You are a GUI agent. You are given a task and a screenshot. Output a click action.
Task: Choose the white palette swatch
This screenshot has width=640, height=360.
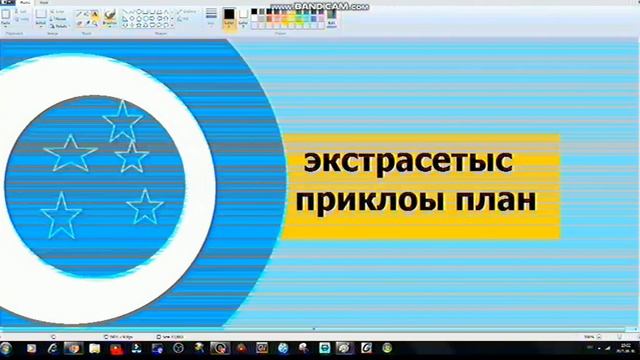tap(254, 18)
